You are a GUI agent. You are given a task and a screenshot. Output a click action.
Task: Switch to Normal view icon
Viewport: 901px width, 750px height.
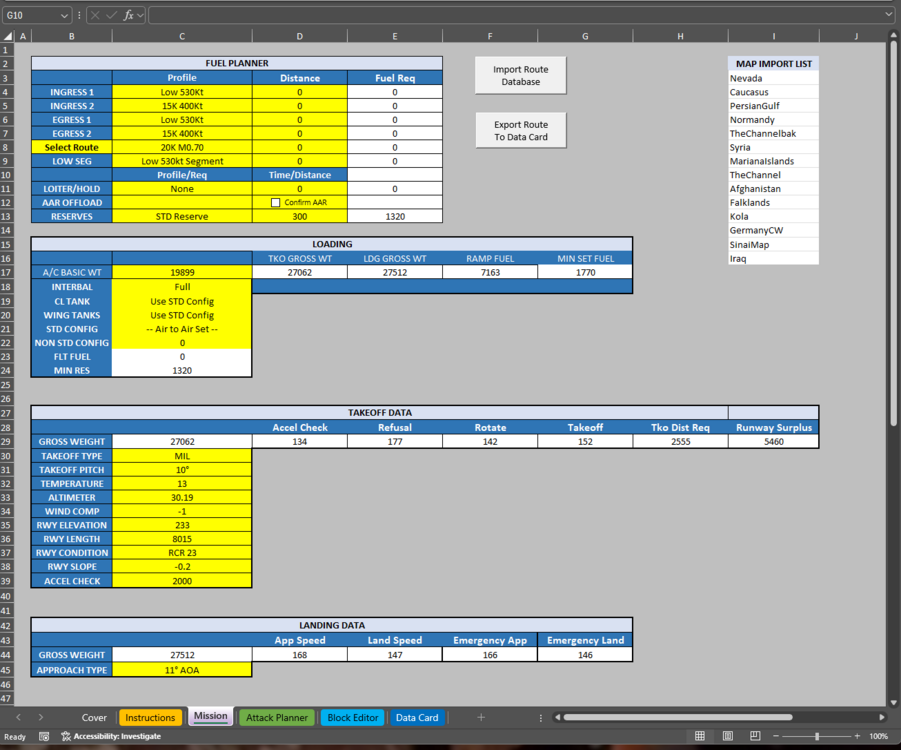[x=700, y=736]
